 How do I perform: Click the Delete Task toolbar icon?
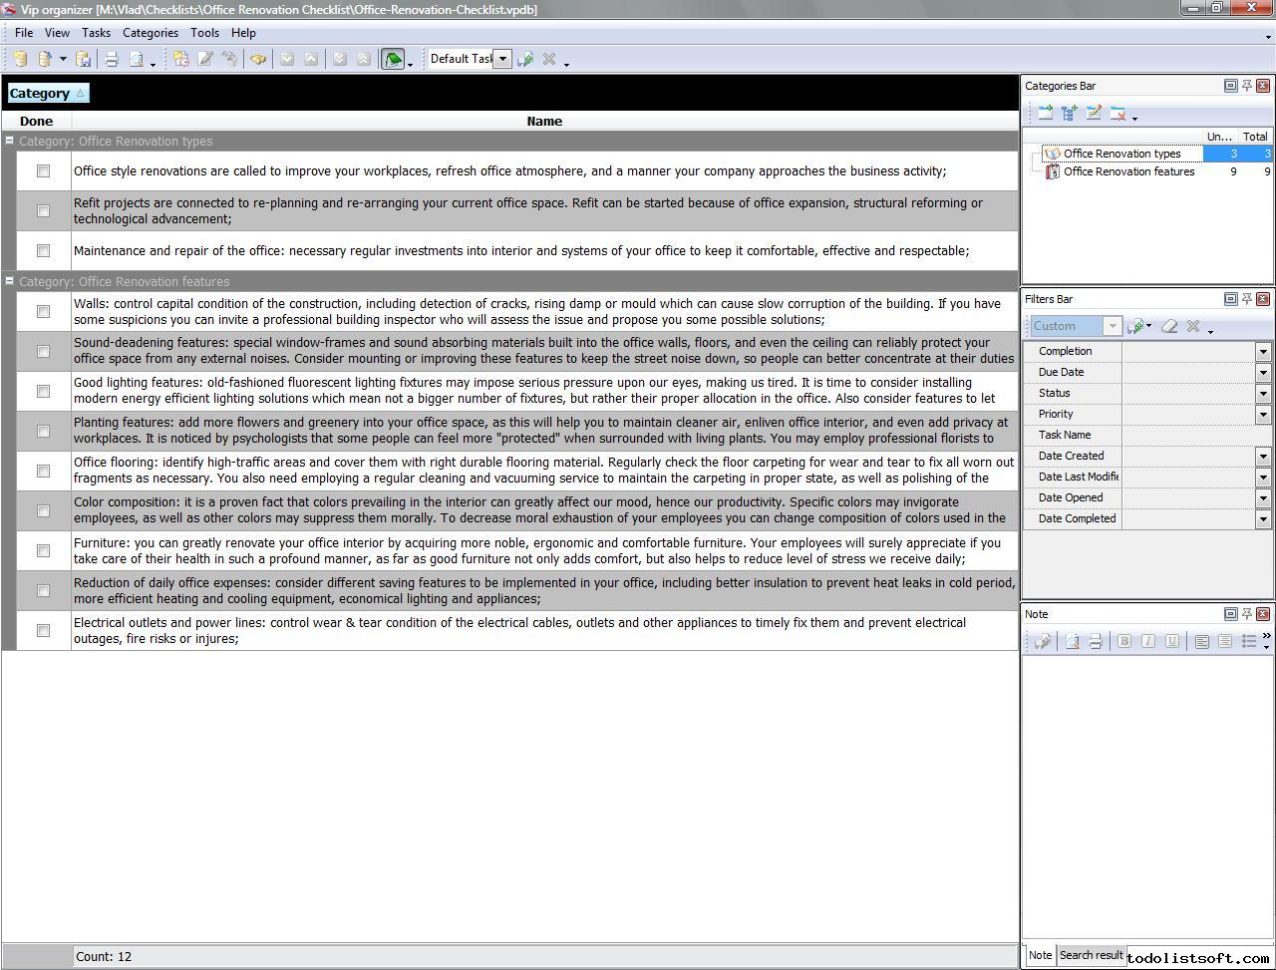tap(228, 59)
